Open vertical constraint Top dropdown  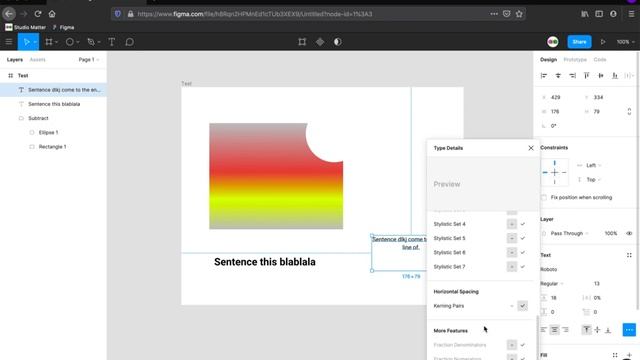[594, 180]
